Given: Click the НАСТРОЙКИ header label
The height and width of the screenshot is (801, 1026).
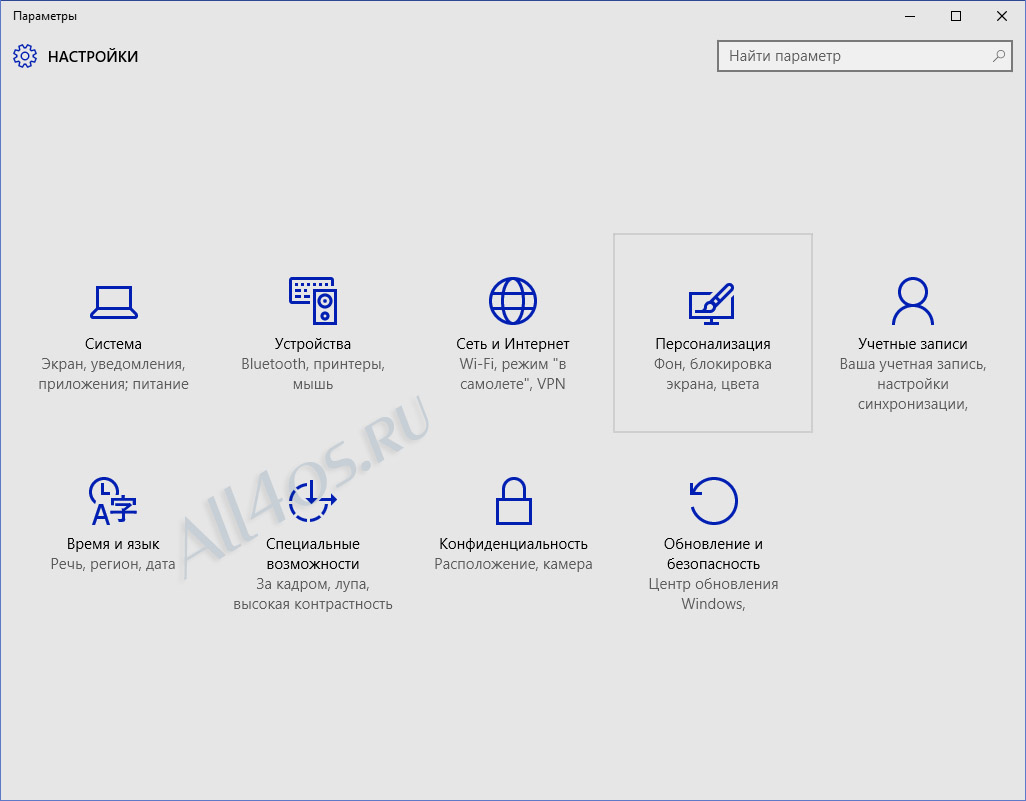Looking at the screenshot, I should [93, 56].
